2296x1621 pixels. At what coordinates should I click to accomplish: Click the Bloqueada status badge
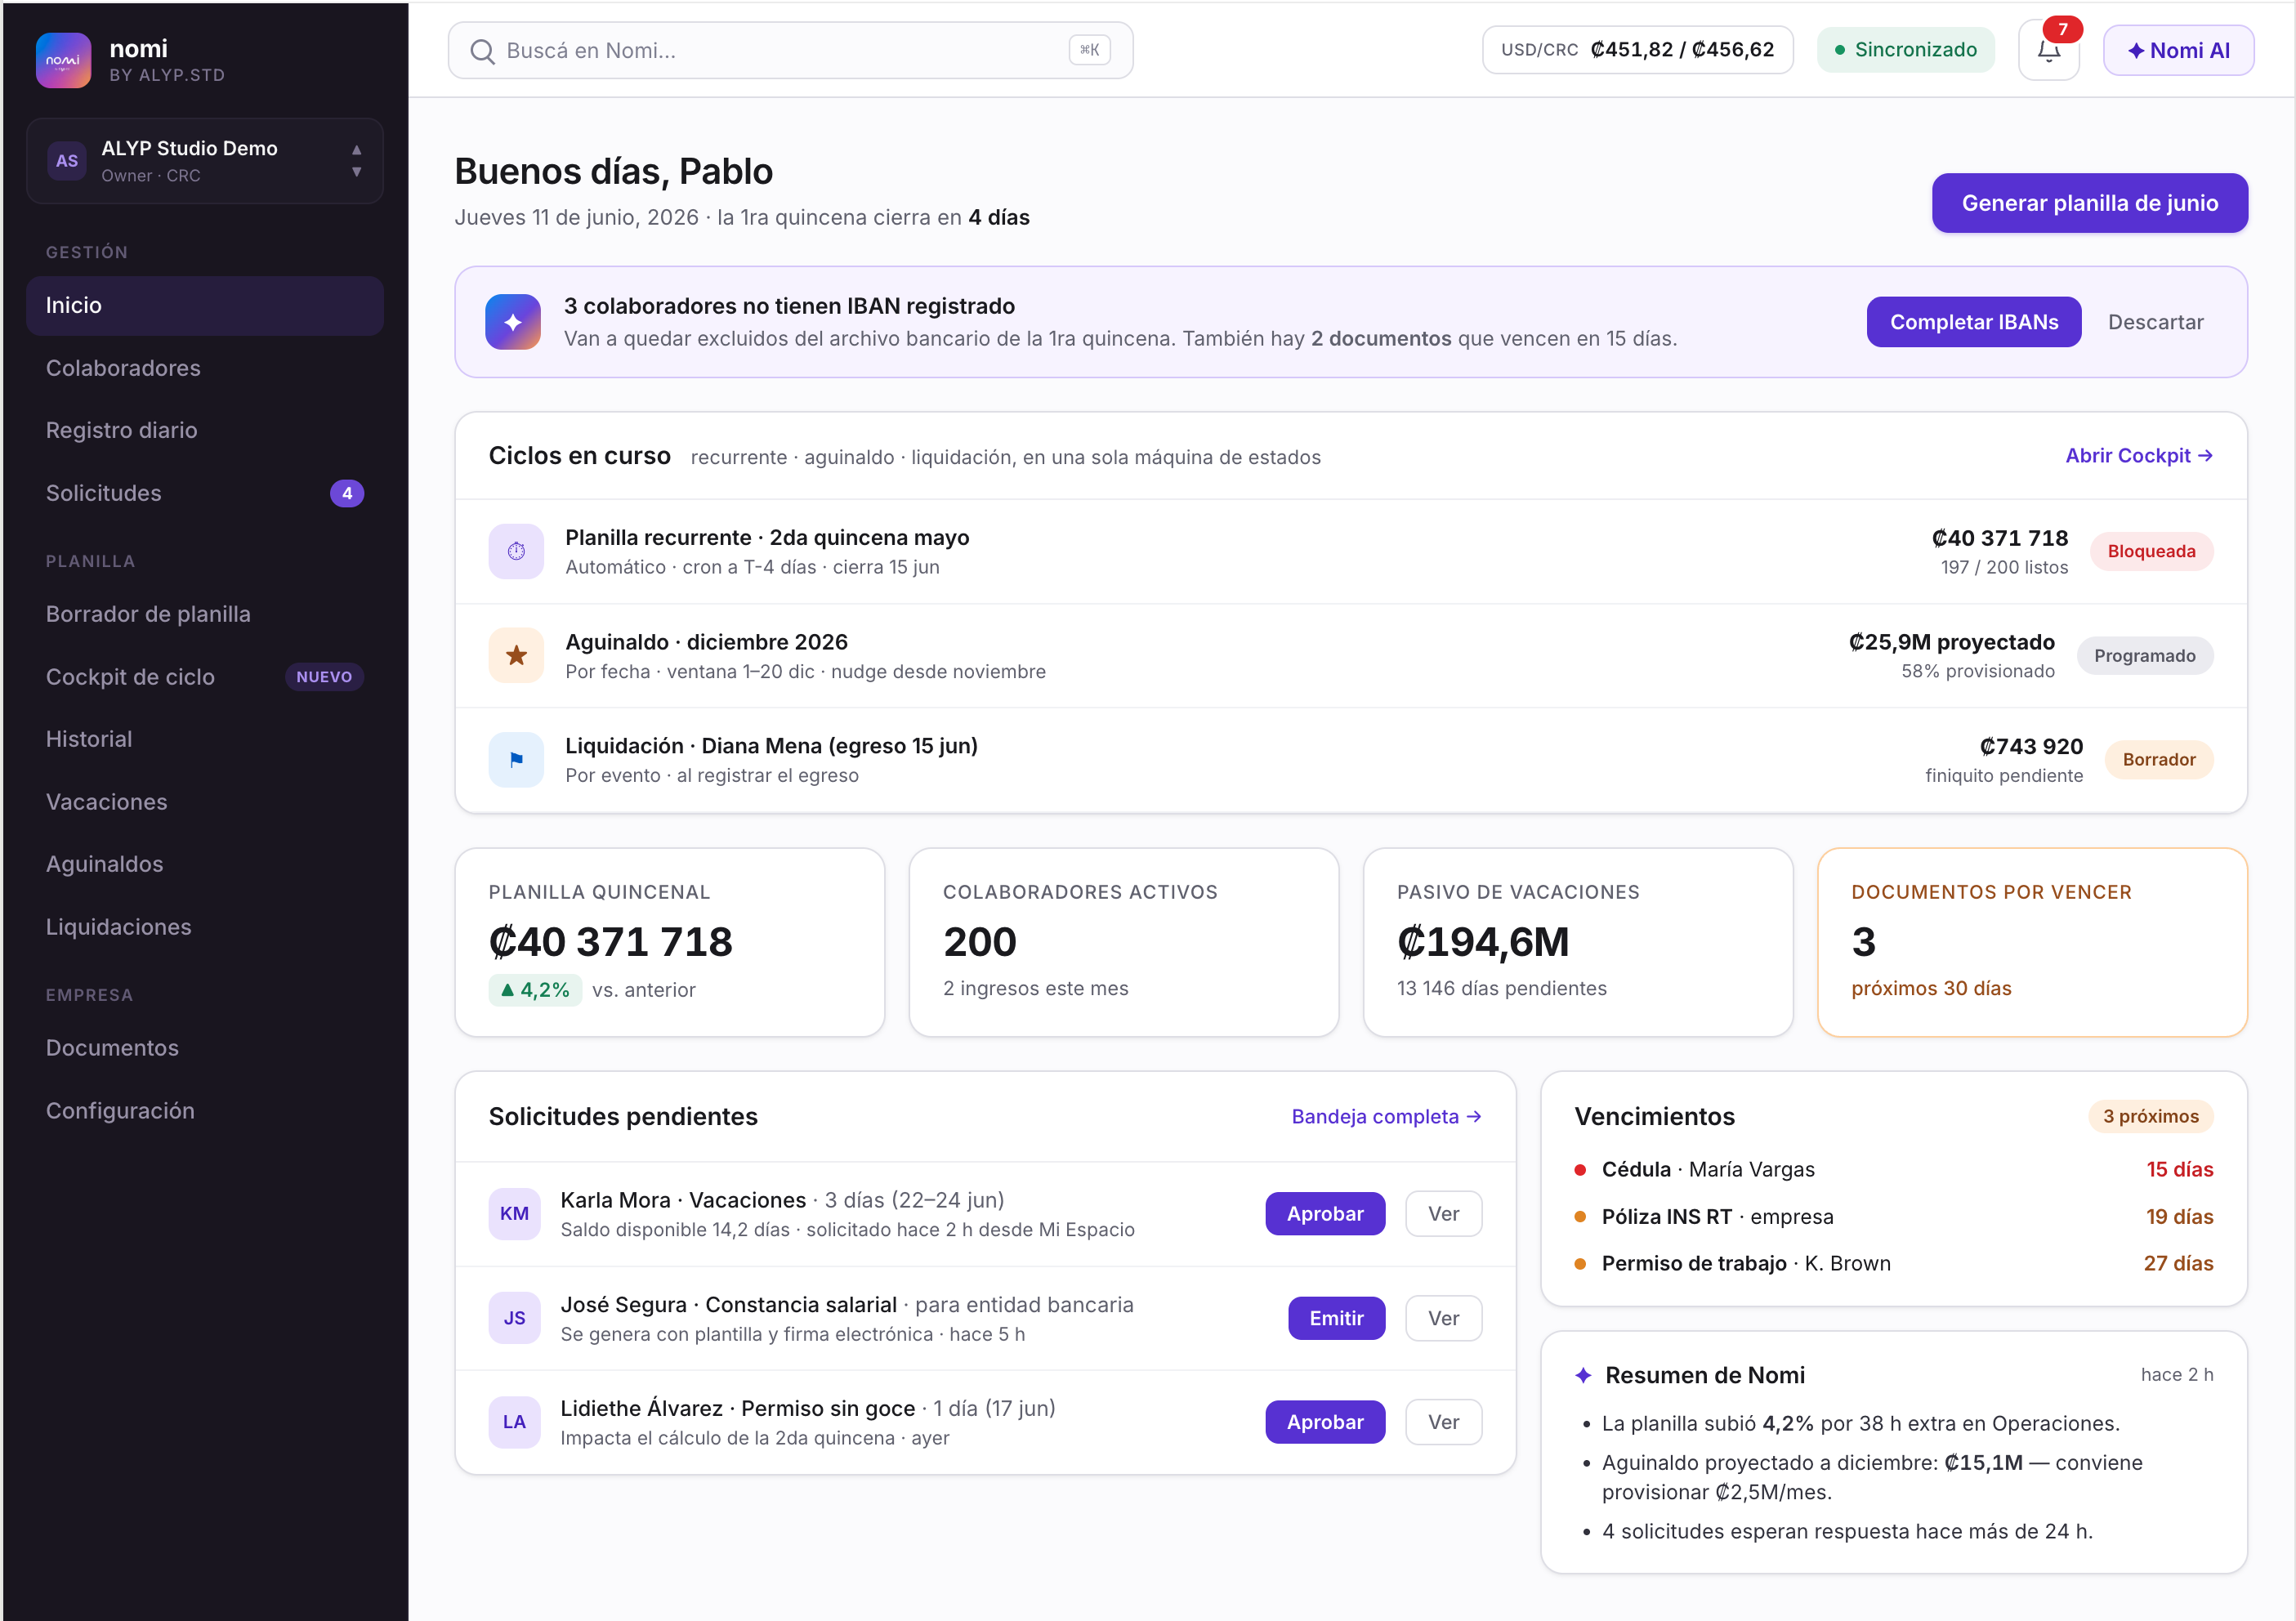(2151, 551)
